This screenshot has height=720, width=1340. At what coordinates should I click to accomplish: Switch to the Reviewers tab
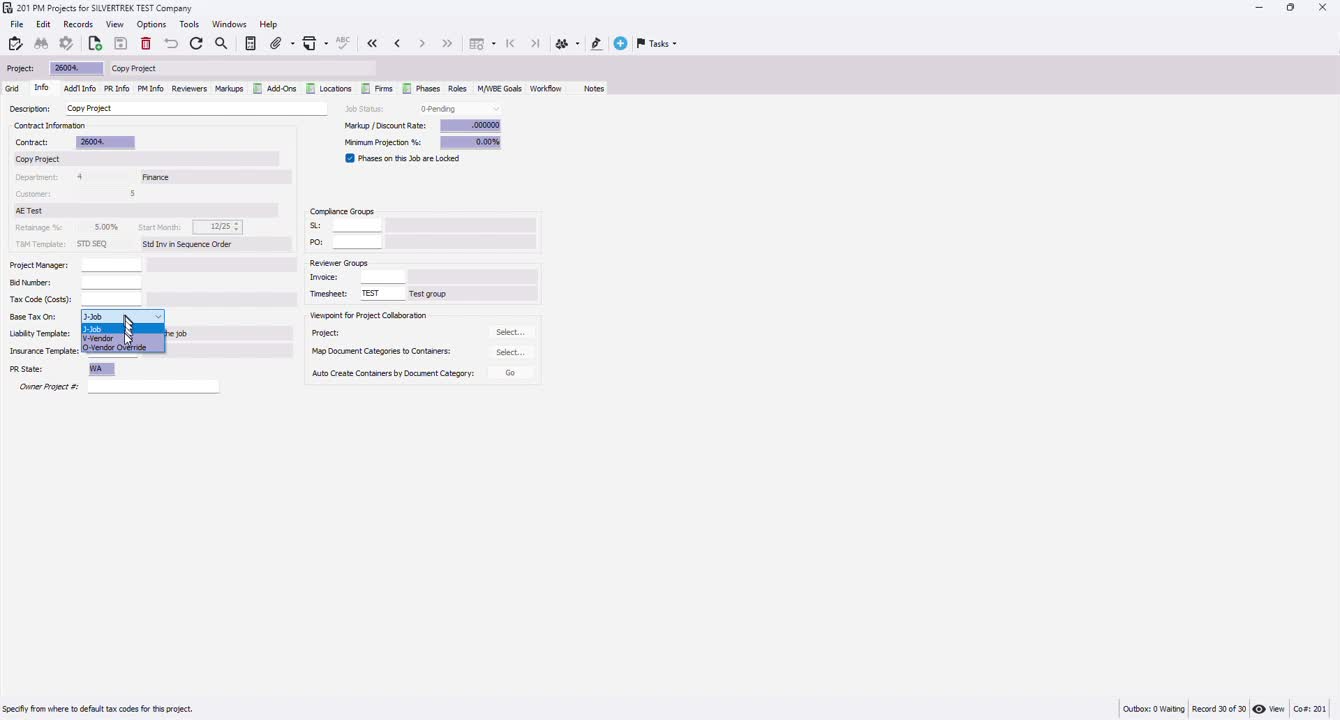pyautogui.click(x=189, y=89)
